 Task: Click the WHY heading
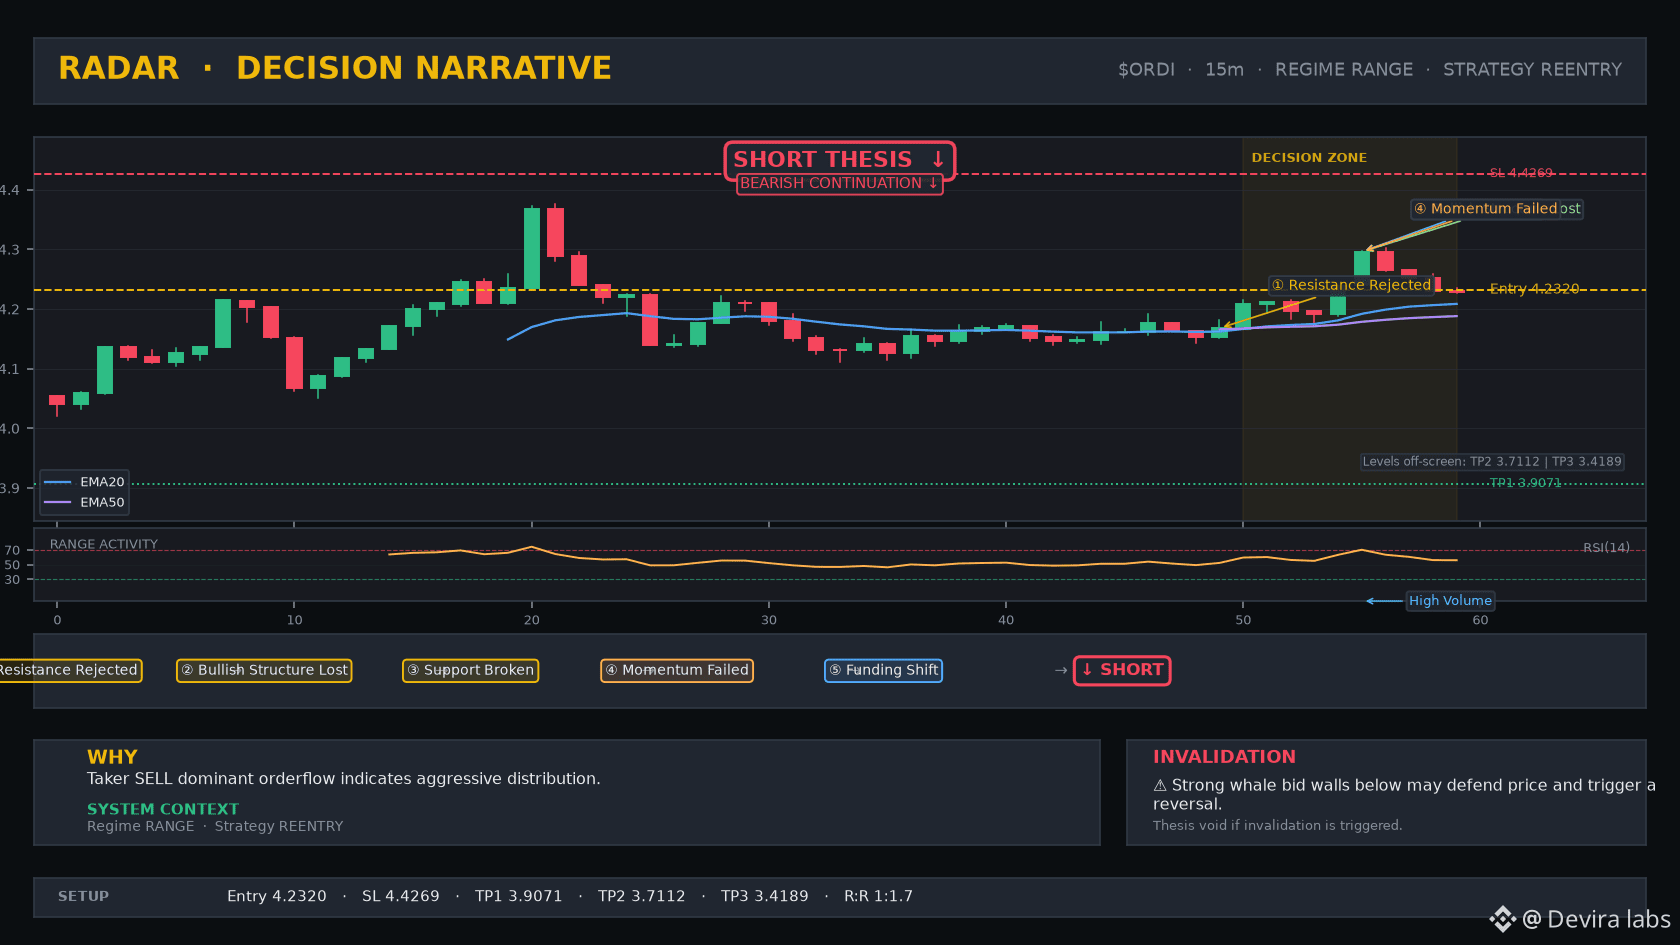(x=112, y=757)
